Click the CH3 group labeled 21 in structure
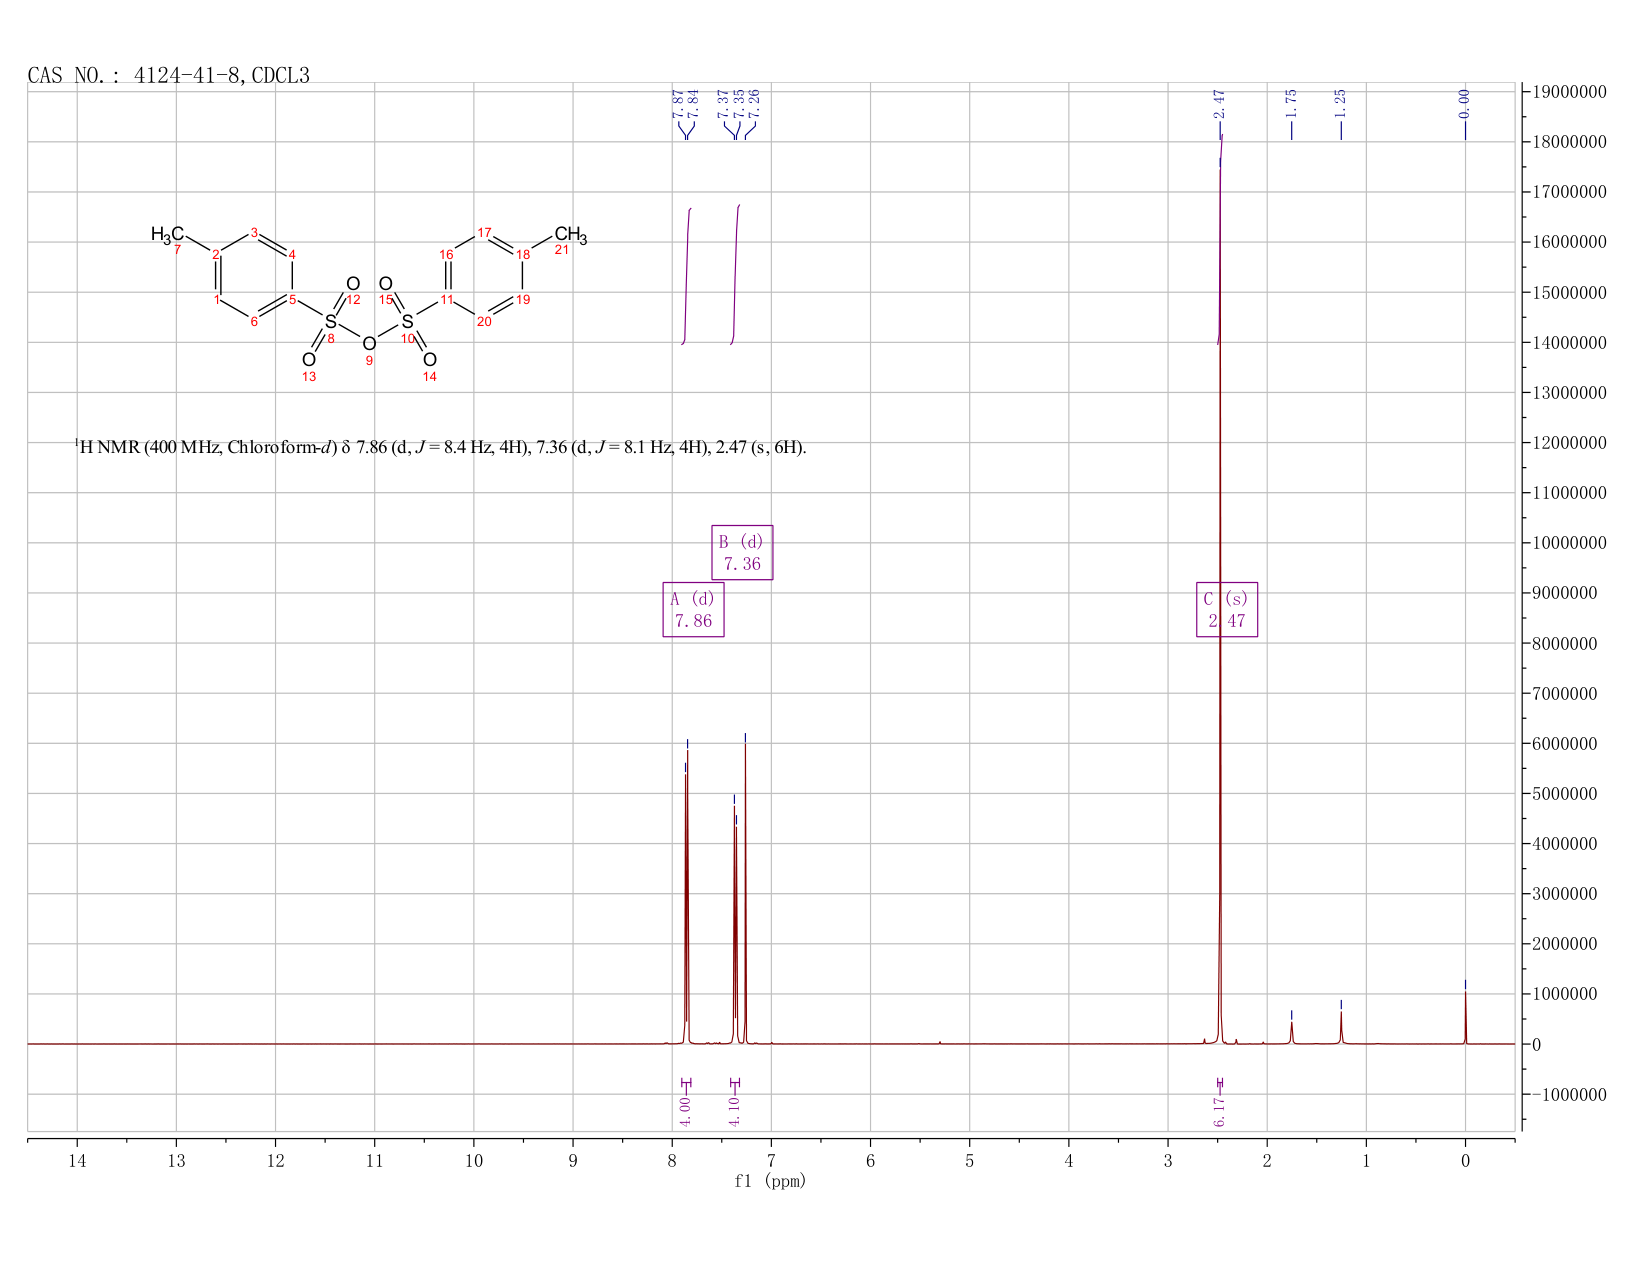This screenshot has width=1650, height=1275. click(571, 235)
